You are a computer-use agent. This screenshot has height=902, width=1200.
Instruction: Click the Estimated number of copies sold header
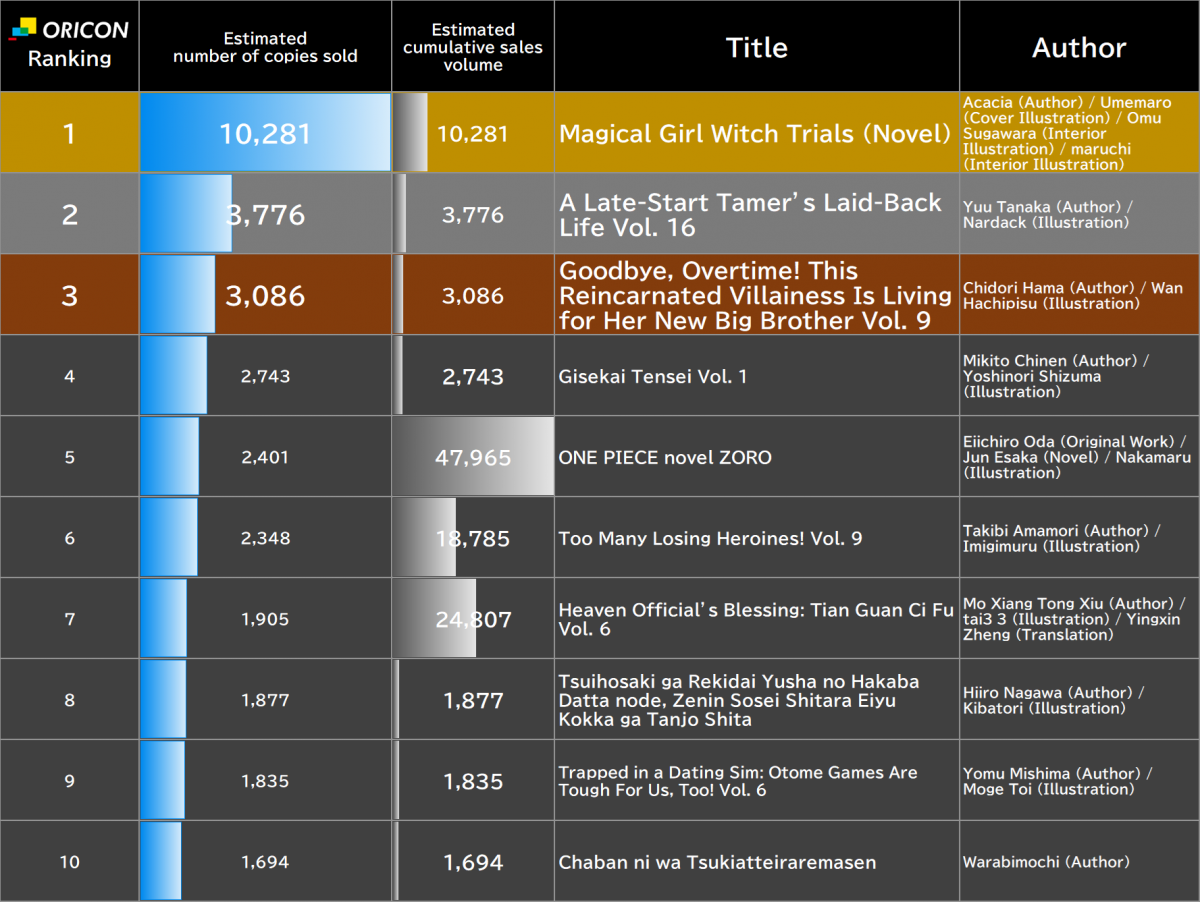[265, 47]
